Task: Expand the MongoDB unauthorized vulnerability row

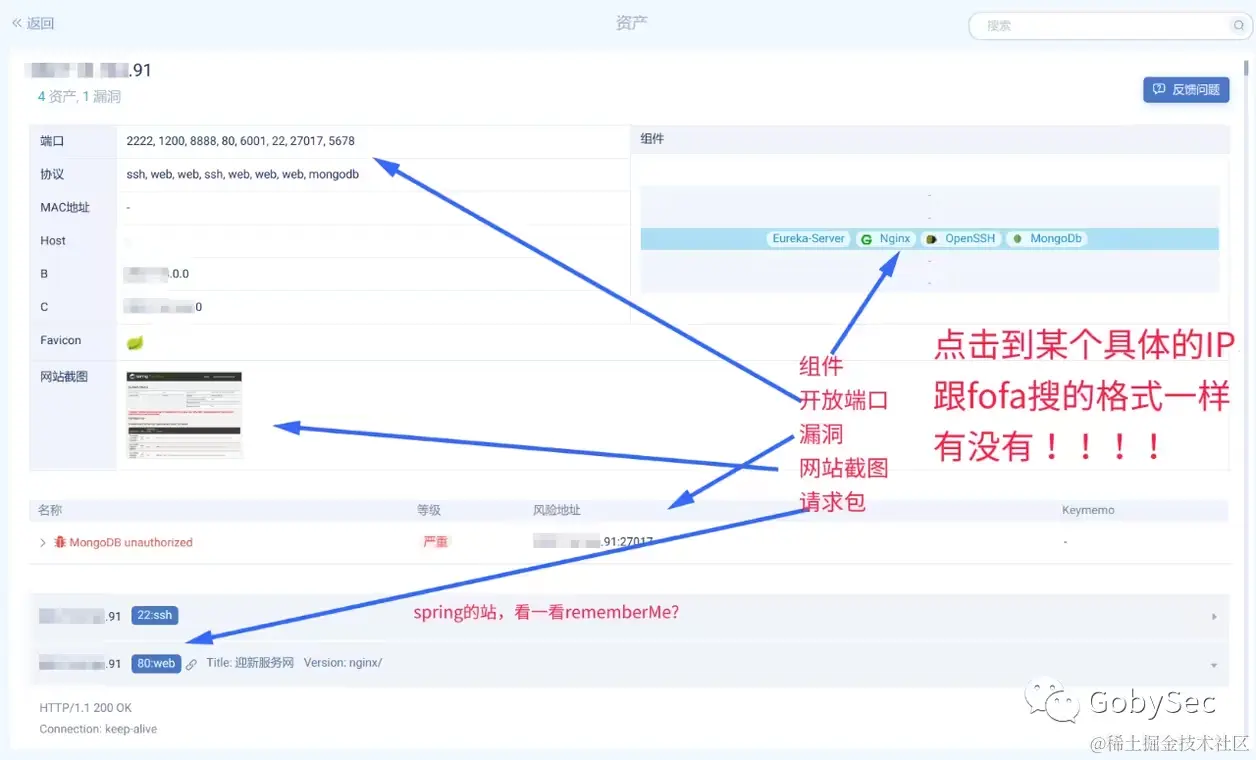Action: 42,543
